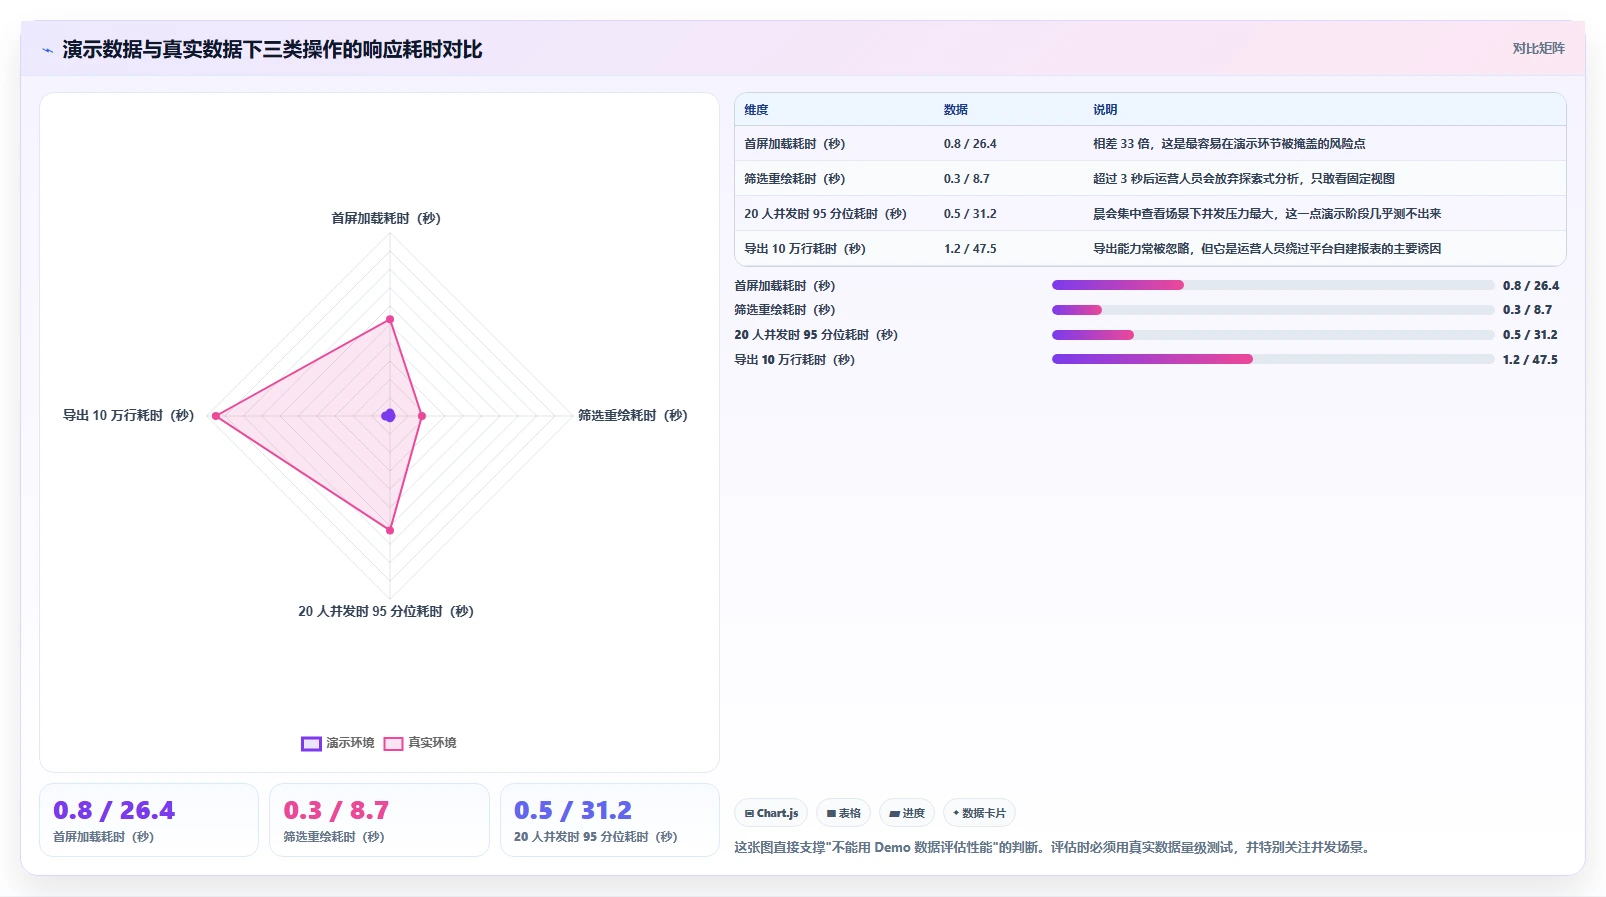Select the 进度 tag chip

pos(907,813)
